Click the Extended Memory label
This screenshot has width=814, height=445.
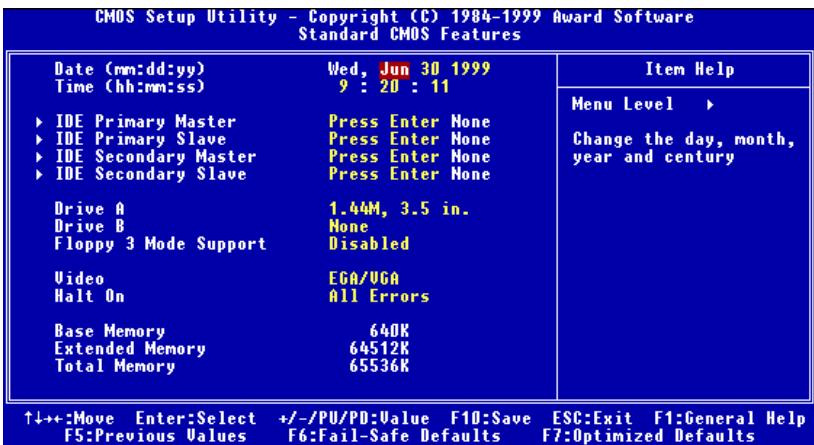pyautogui.click(x=130, y=349)
